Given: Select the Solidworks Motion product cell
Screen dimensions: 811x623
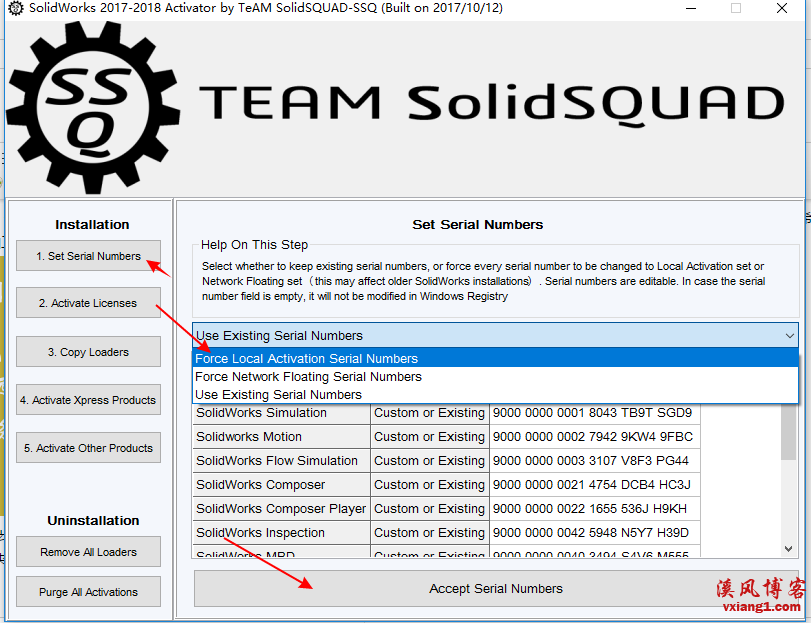Looking at the screenshot, I should 281,436.
